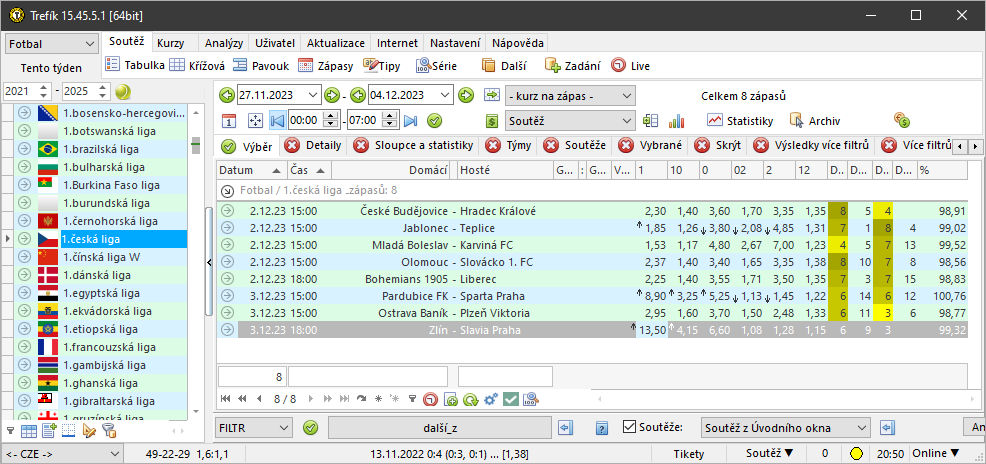Click the bar chart icon beside Soutěž dropdown
Screen dimensions: 986x464
click(676, 120)
